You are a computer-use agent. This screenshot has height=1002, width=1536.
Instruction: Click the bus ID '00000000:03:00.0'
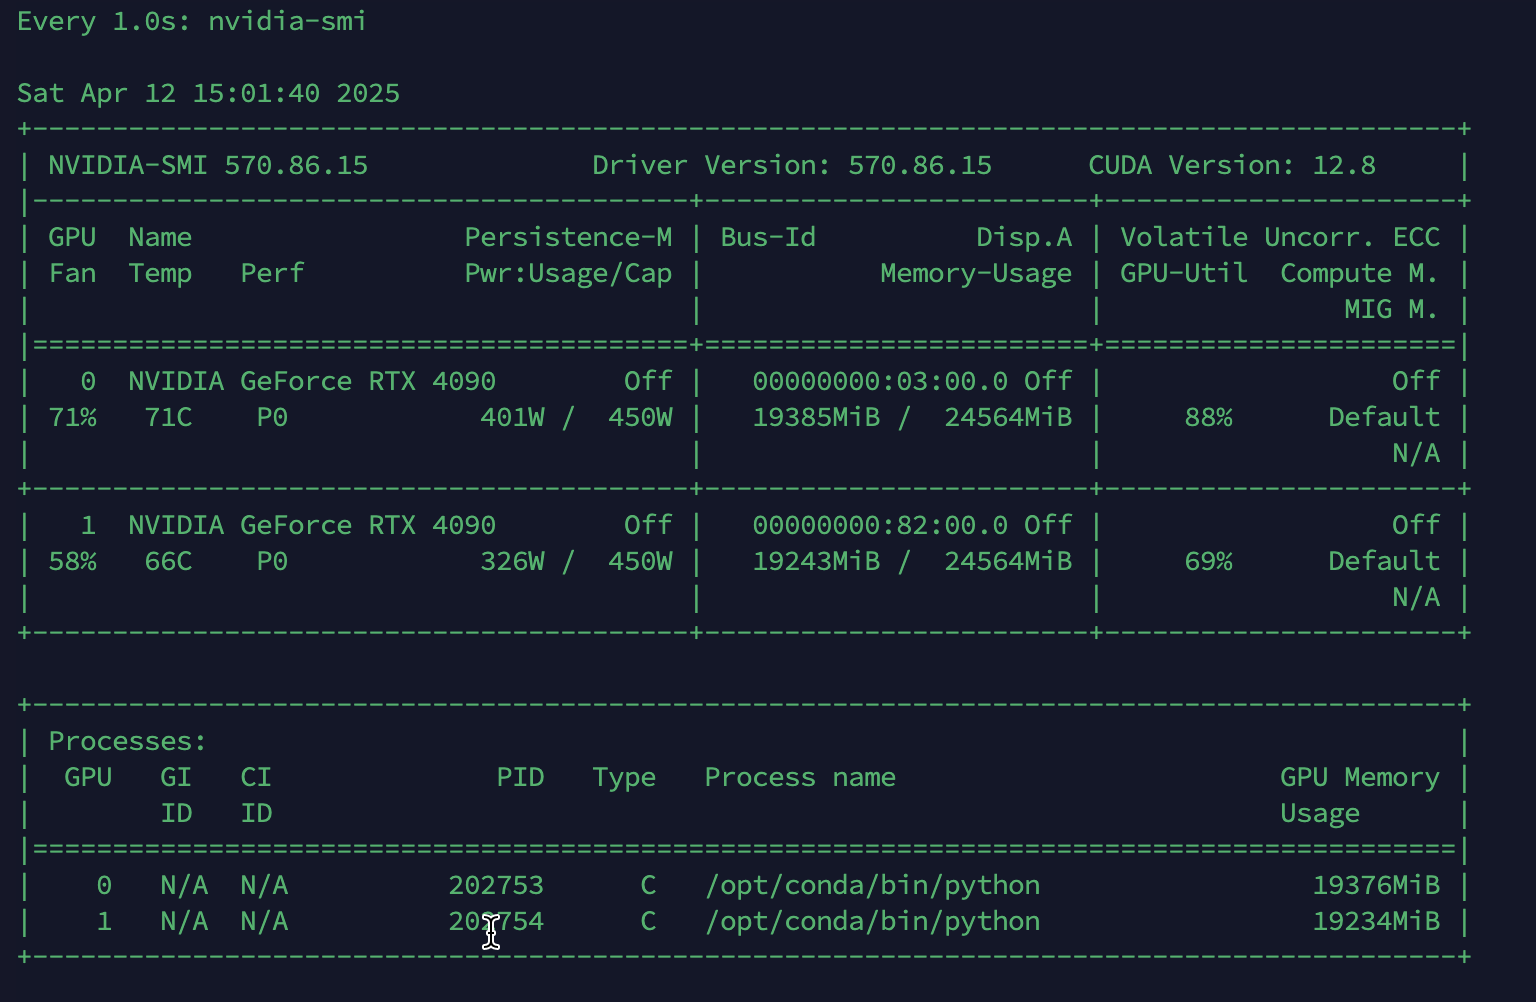point(880,381)
